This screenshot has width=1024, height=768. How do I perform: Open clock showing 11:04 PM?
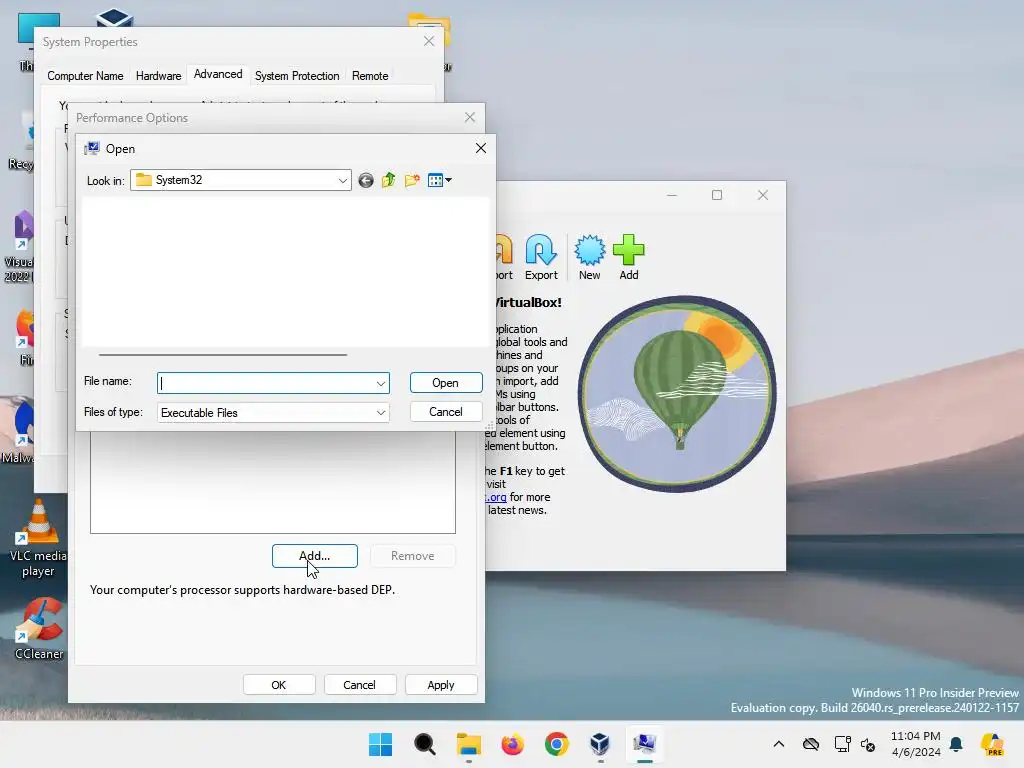point(916,744)
